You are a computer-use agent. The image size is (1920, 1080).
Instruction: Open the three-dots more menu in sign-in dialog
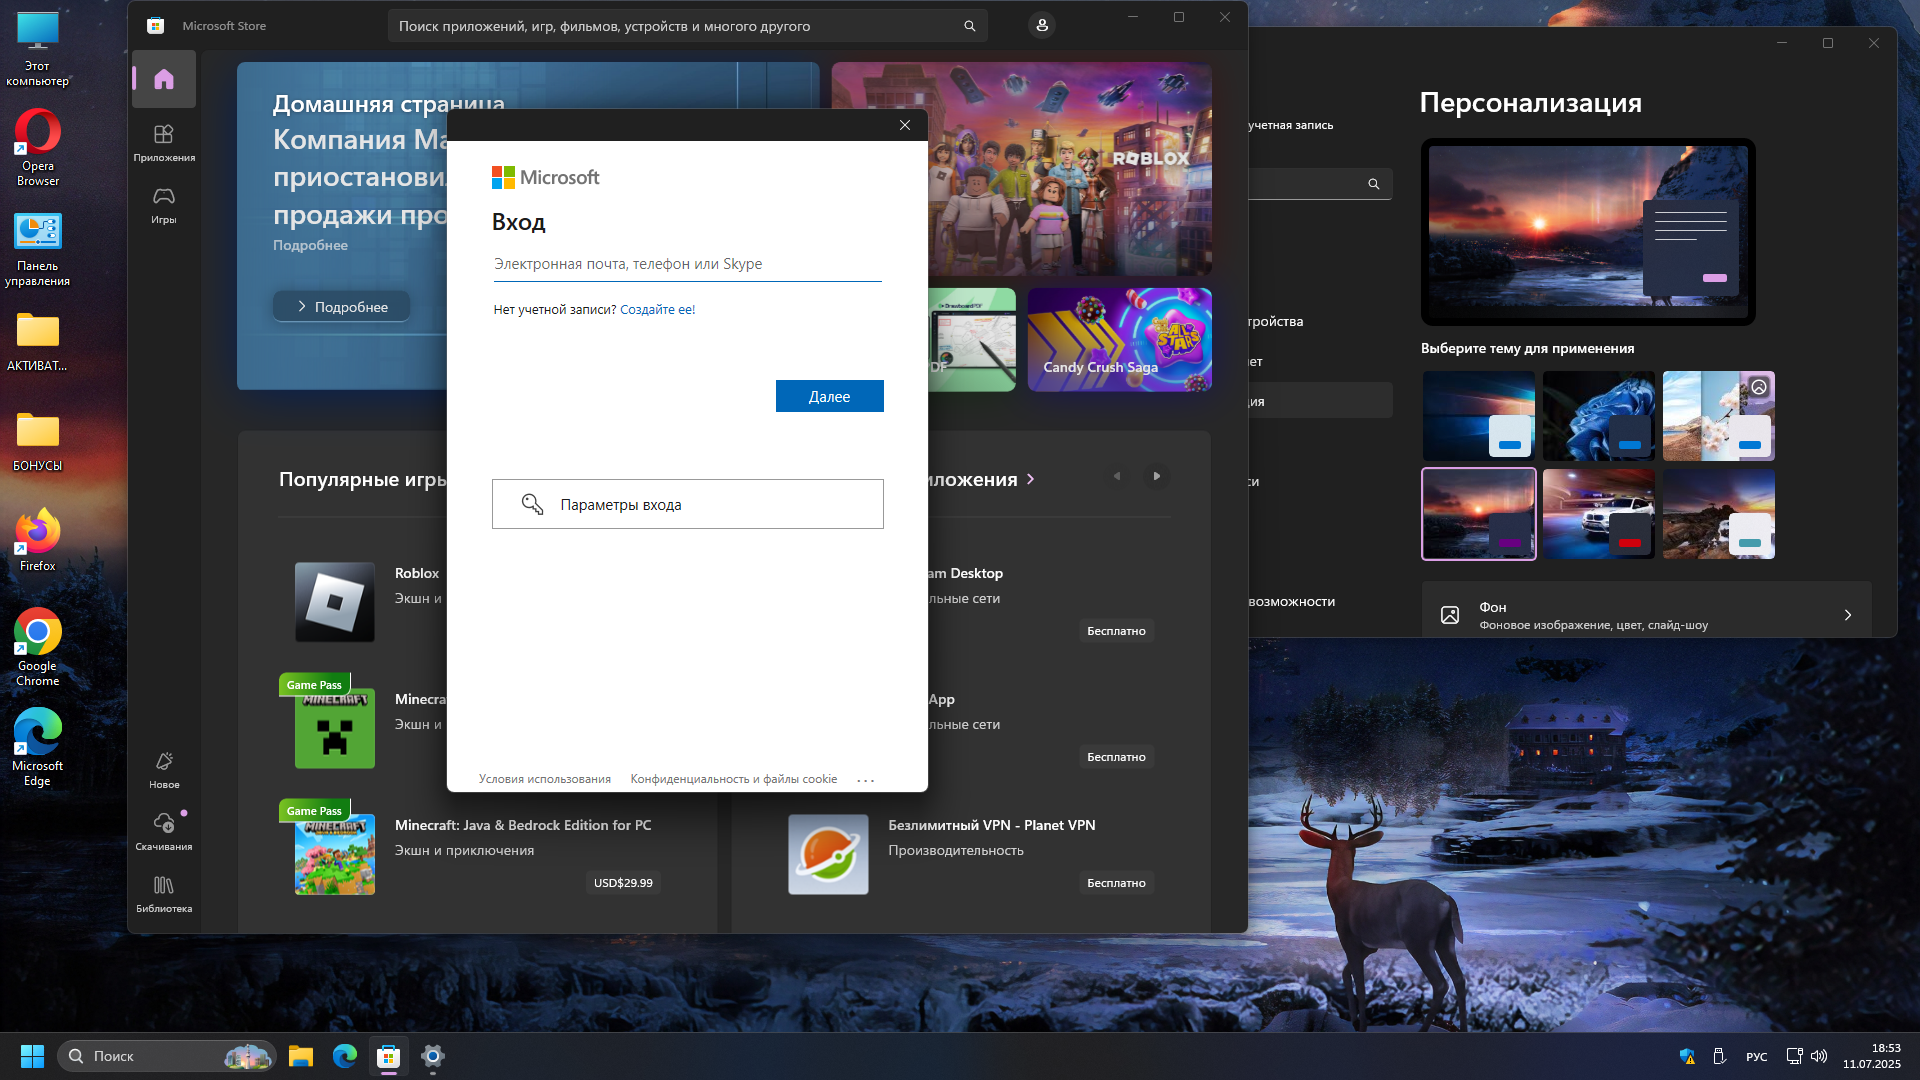(866, 780)
